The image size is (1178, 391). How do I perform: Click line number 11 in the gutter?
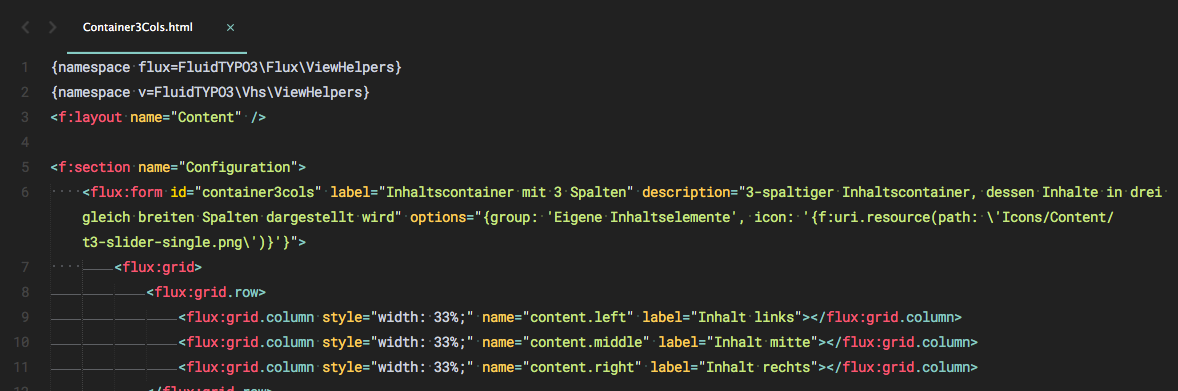tap(22, 367)
